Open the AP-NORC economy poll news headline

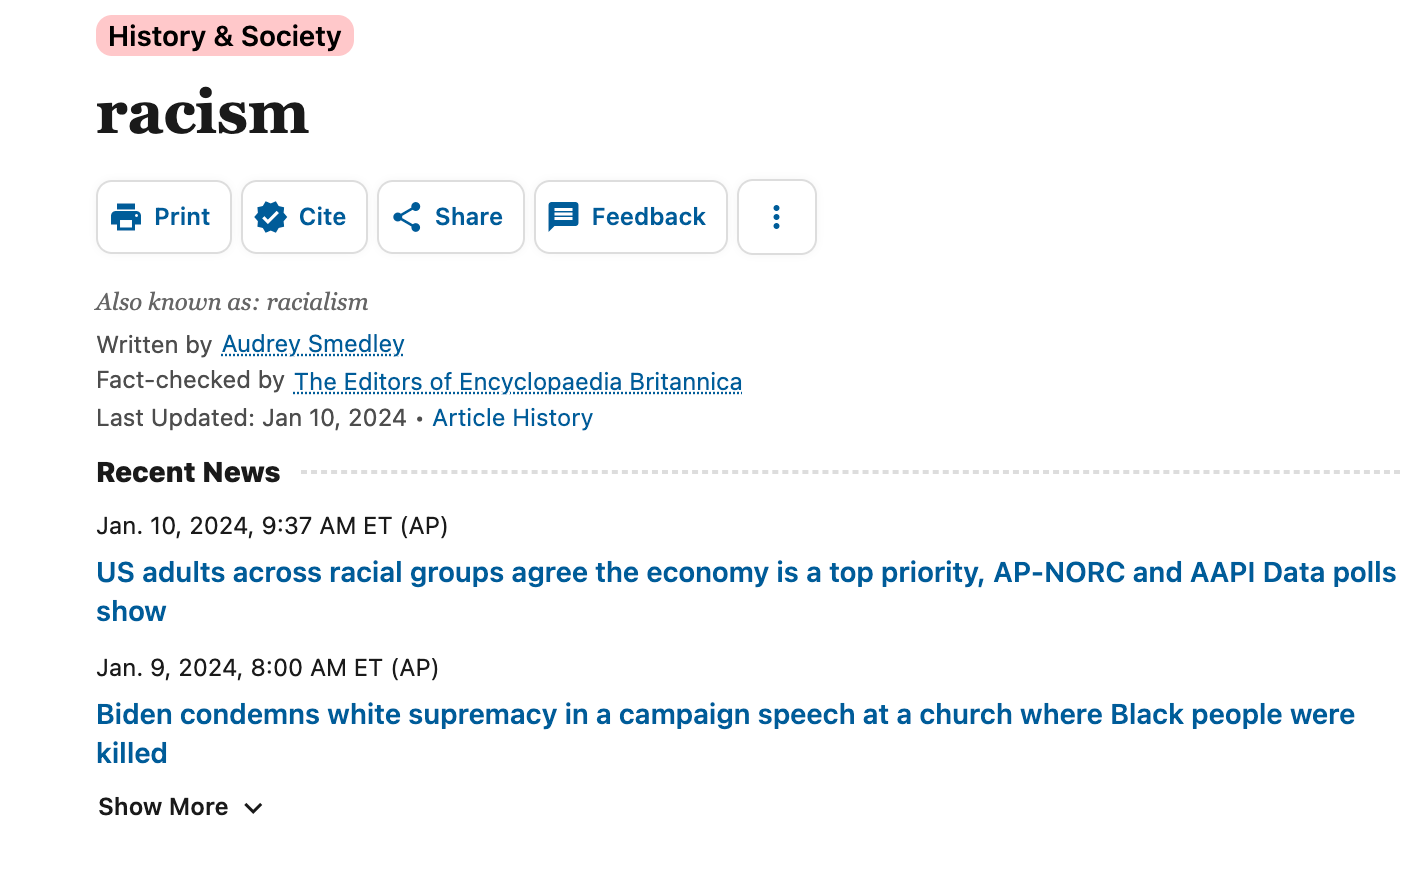pos(745,573)
